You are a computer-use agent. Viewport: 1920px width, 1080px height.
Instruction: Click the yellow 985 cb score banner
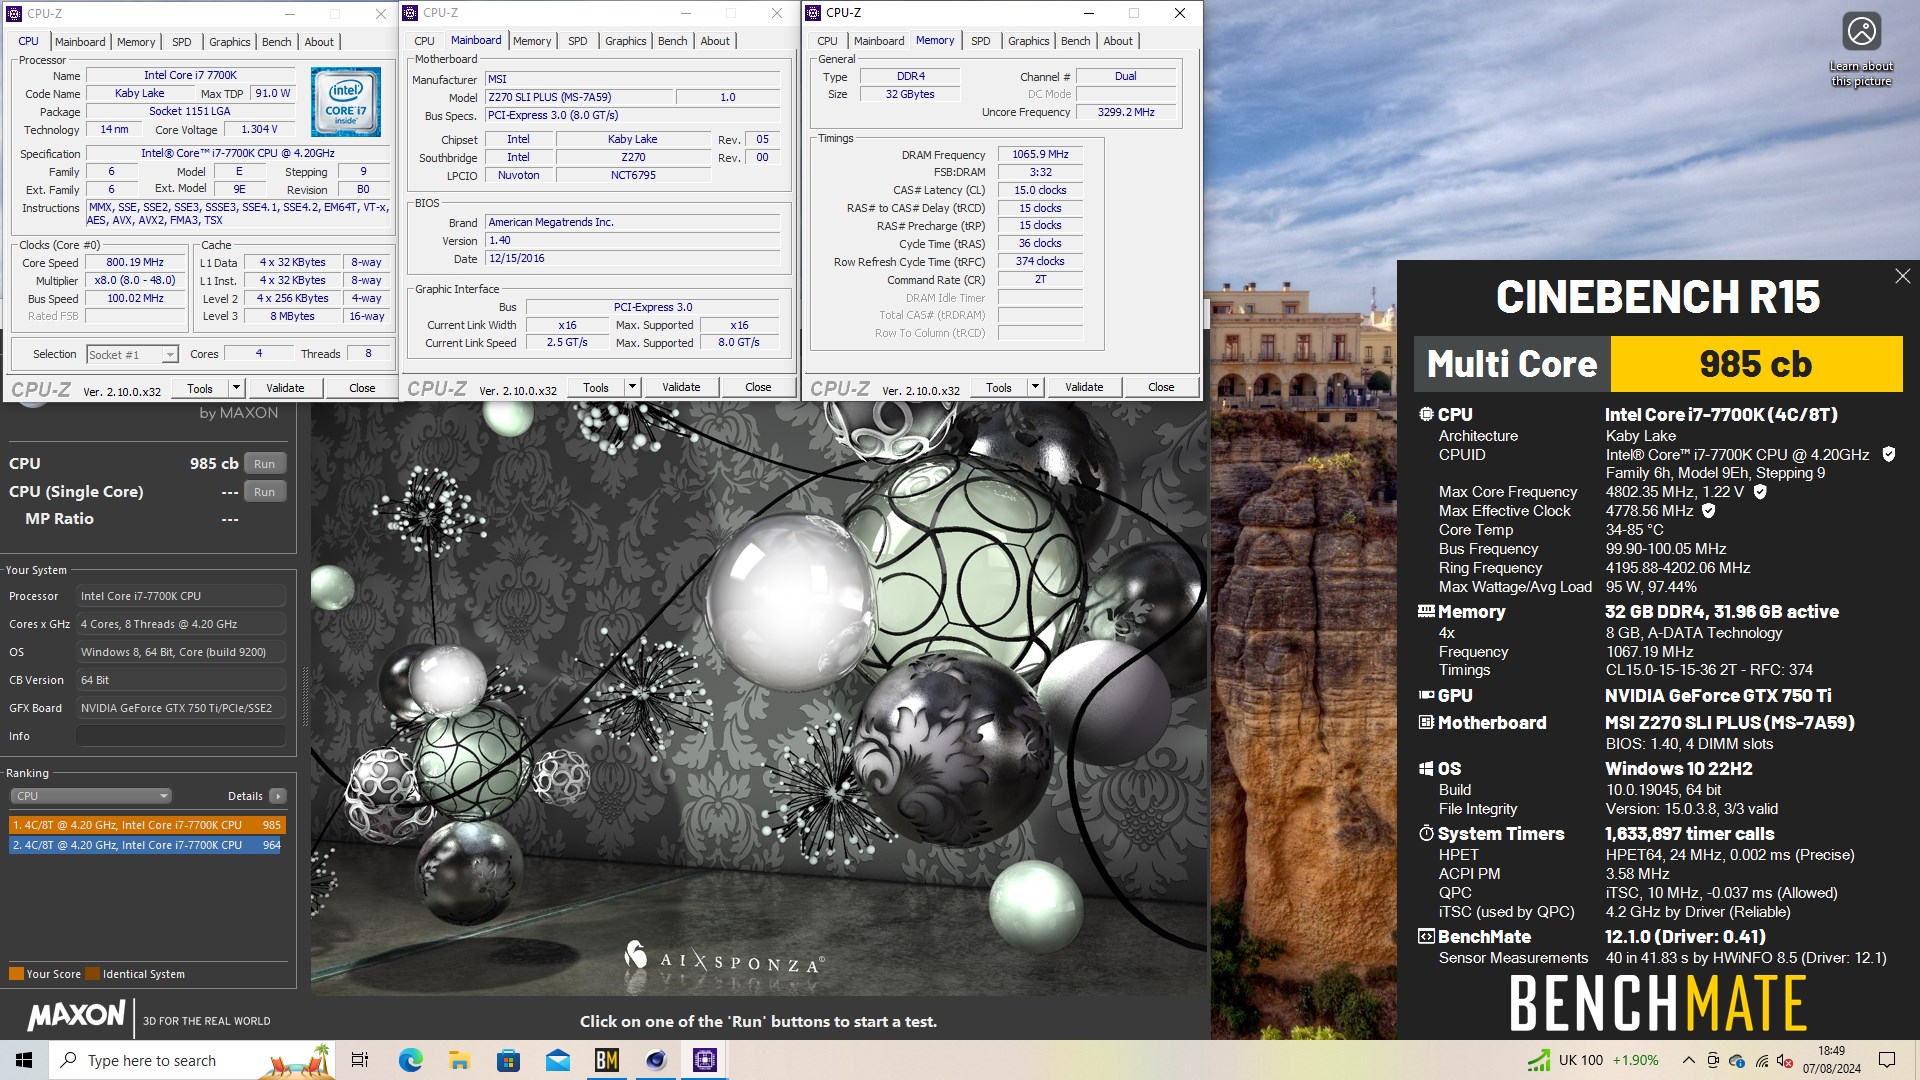pyautogui.click(x=1756, y=364)
